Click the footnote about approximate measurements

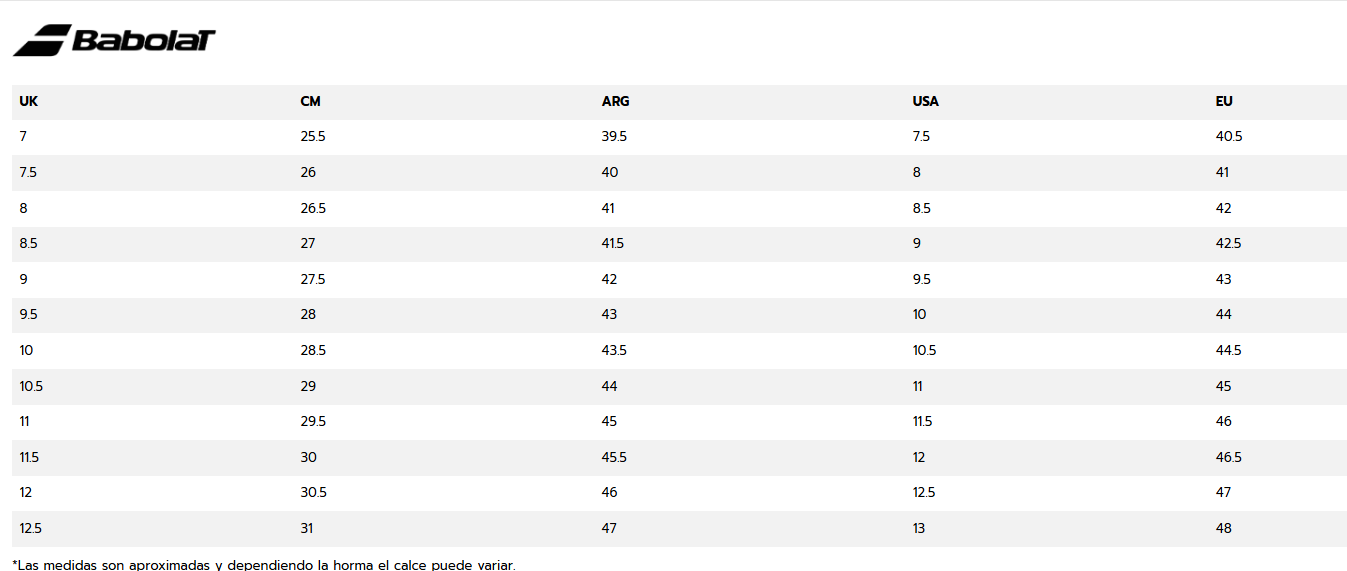tap(264, 565)
